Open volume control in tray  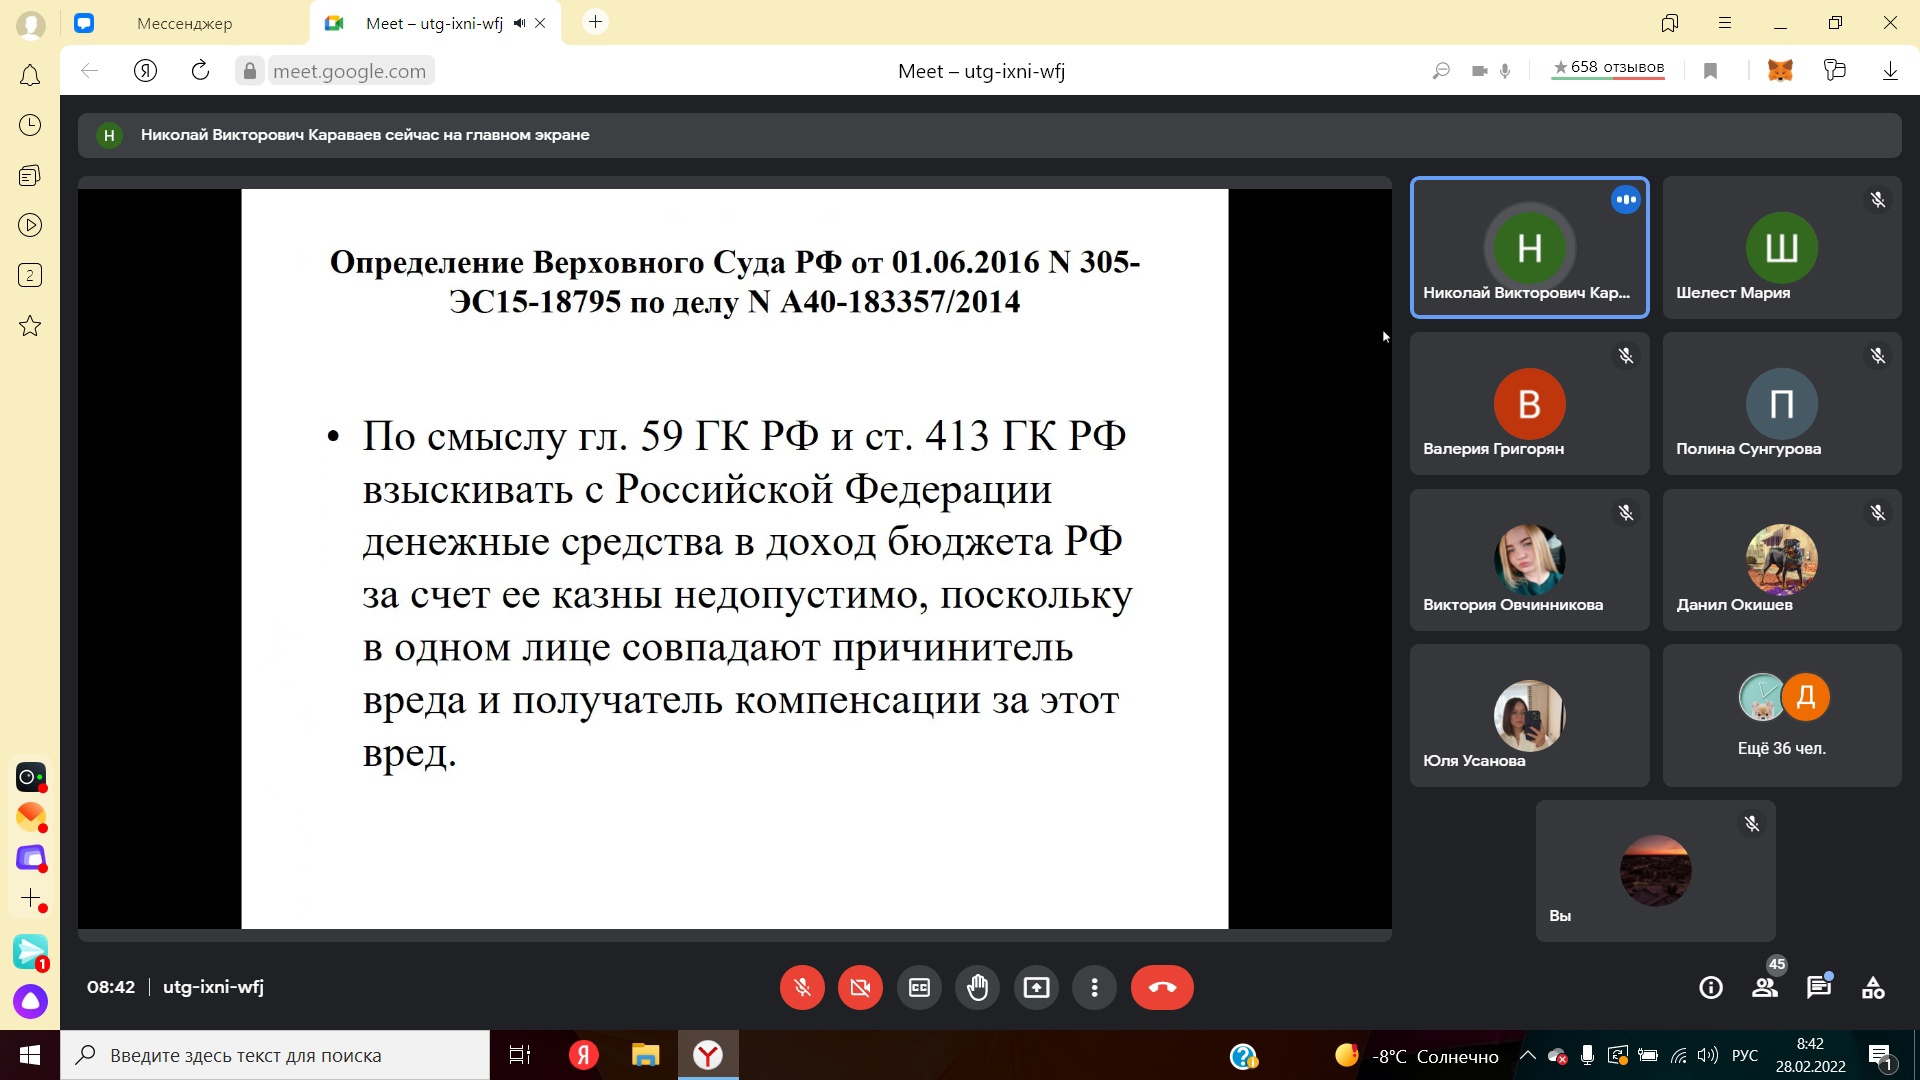1708,1056
